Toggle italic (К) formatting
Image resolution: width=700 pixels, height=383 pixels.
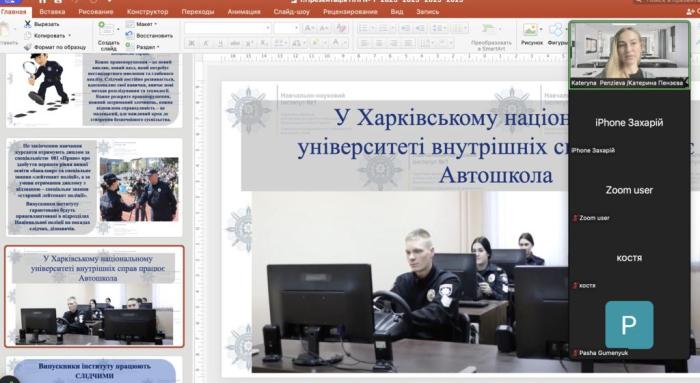(x=206, y=43)
